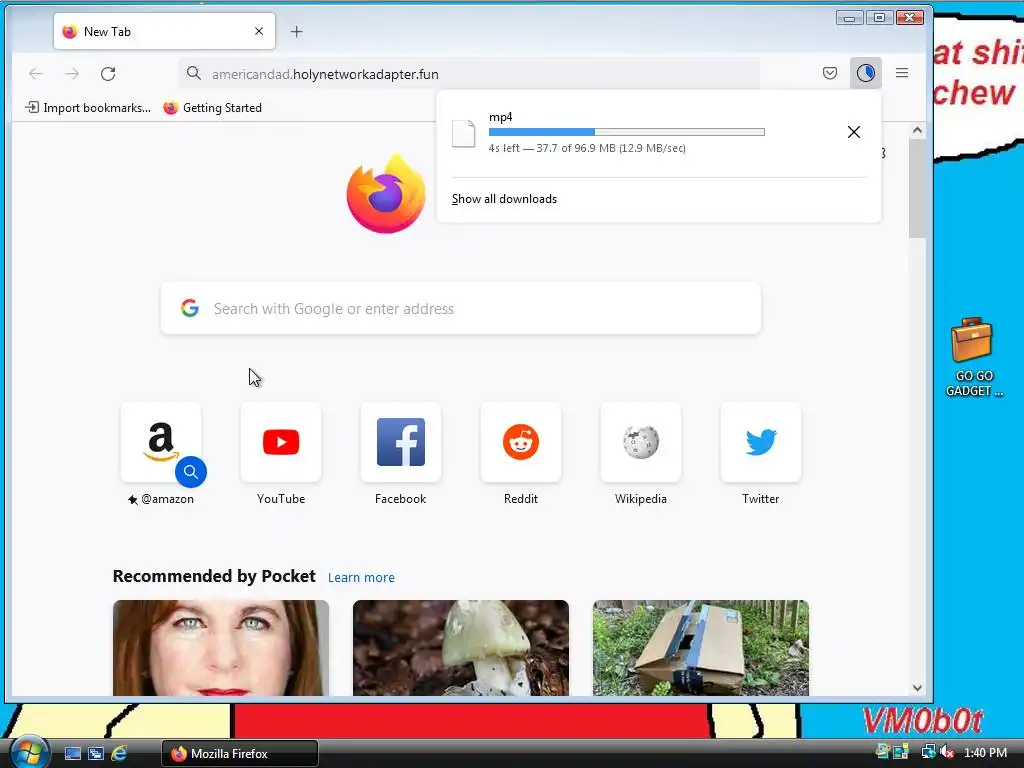The height and width of the screenshot is (768, 1024).
Task: Open the Firefox hamburger menu
Action: tap(902, 73)
